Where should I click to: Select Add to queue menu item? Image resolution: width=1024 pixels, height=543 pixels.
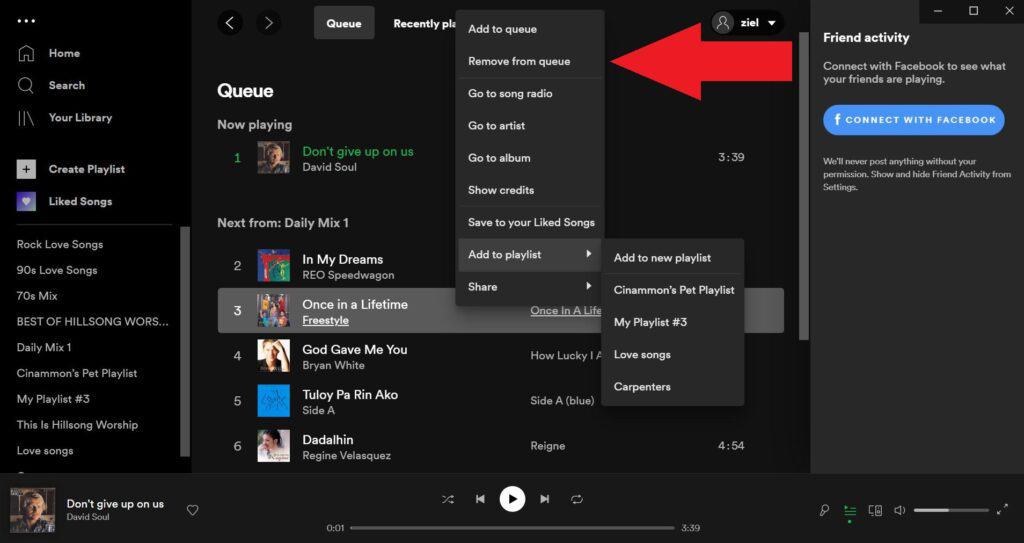coord(530,29)
